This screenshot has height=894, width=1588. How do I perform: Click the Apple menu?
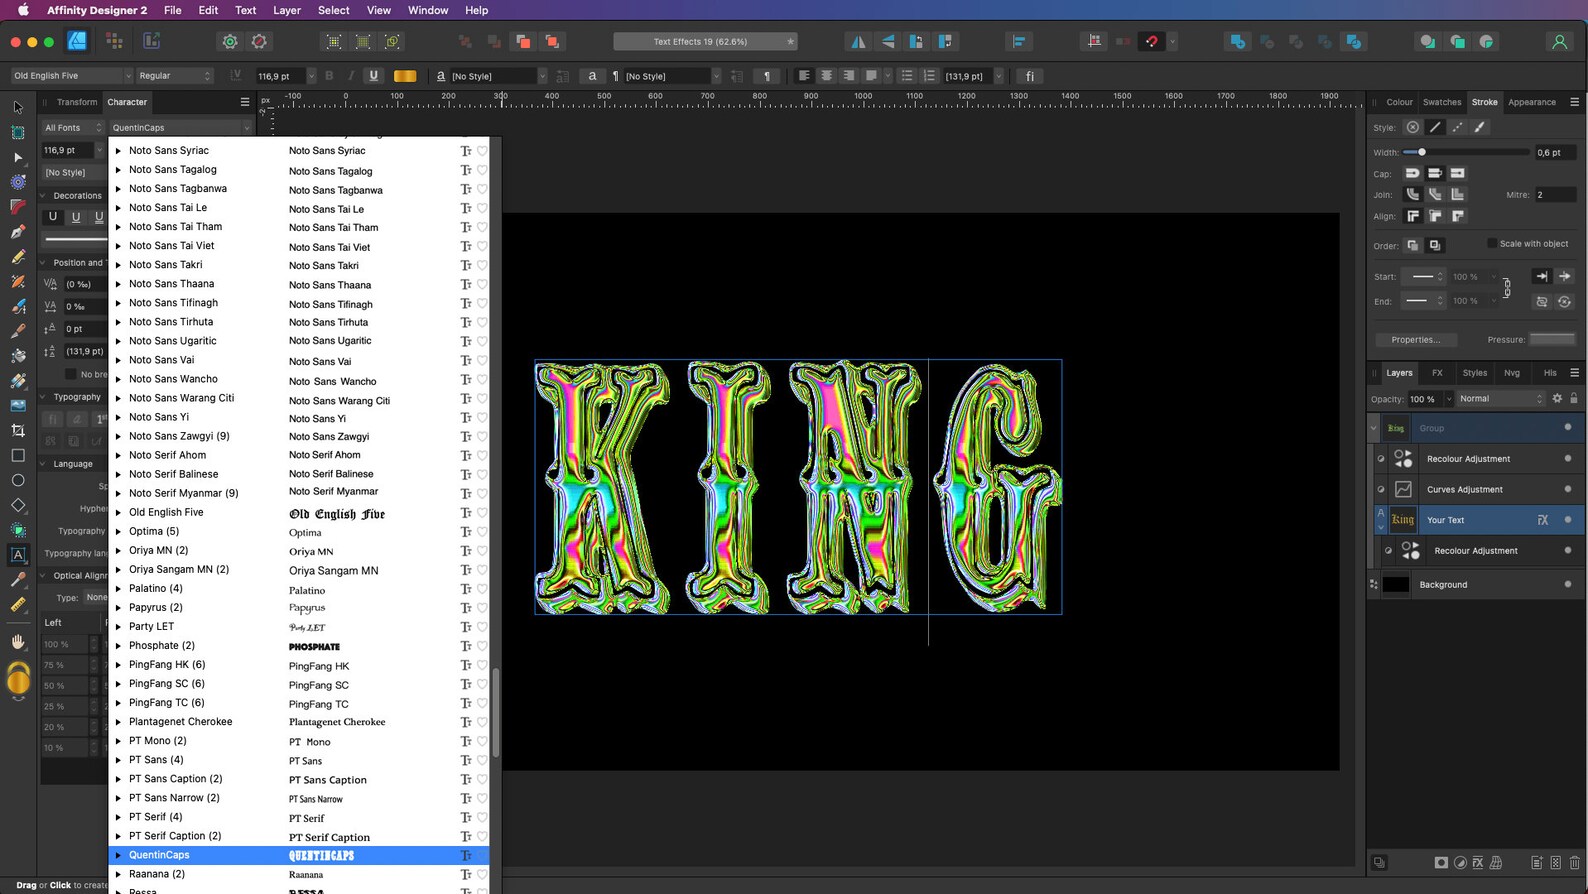pos(23,10)
